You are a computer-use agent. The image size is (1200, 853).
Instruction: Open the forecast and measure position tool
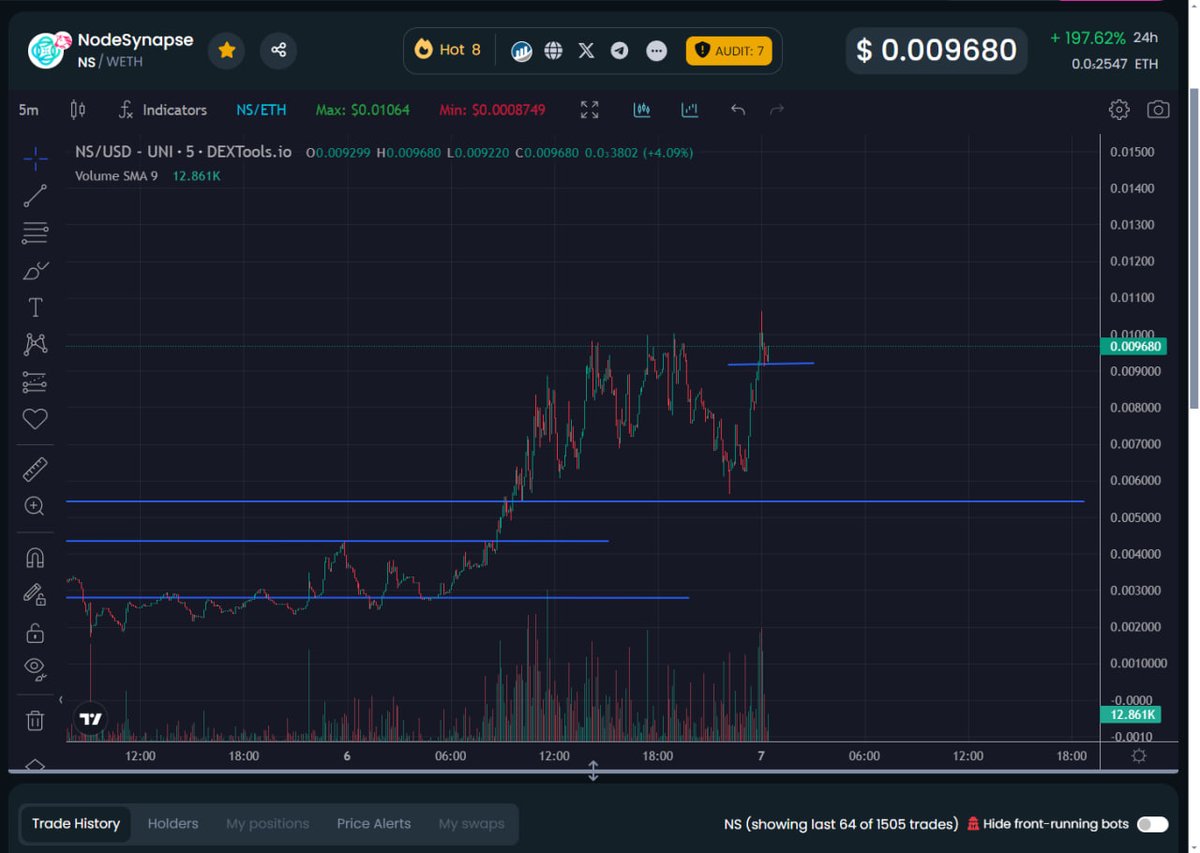pyautogui.click(x=35, y=382)
